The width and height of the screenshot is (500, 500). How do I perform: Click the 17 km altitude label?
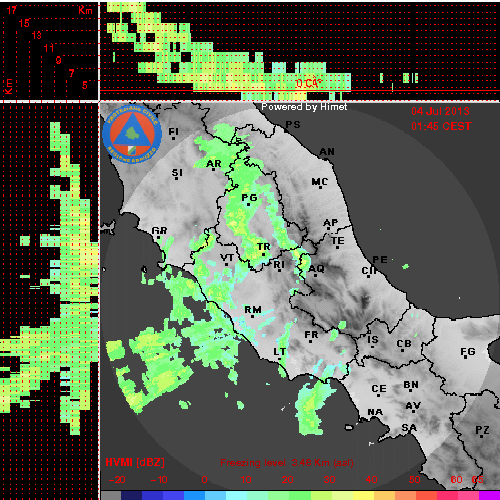(11, 10)
